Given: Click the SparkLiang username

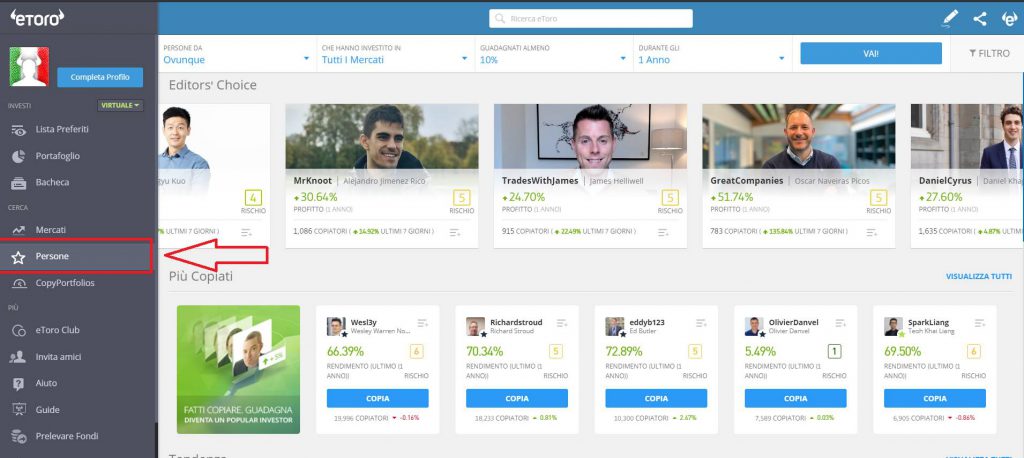Looking at the screenshot, I should pyautogui.click(x=929, y=323).
